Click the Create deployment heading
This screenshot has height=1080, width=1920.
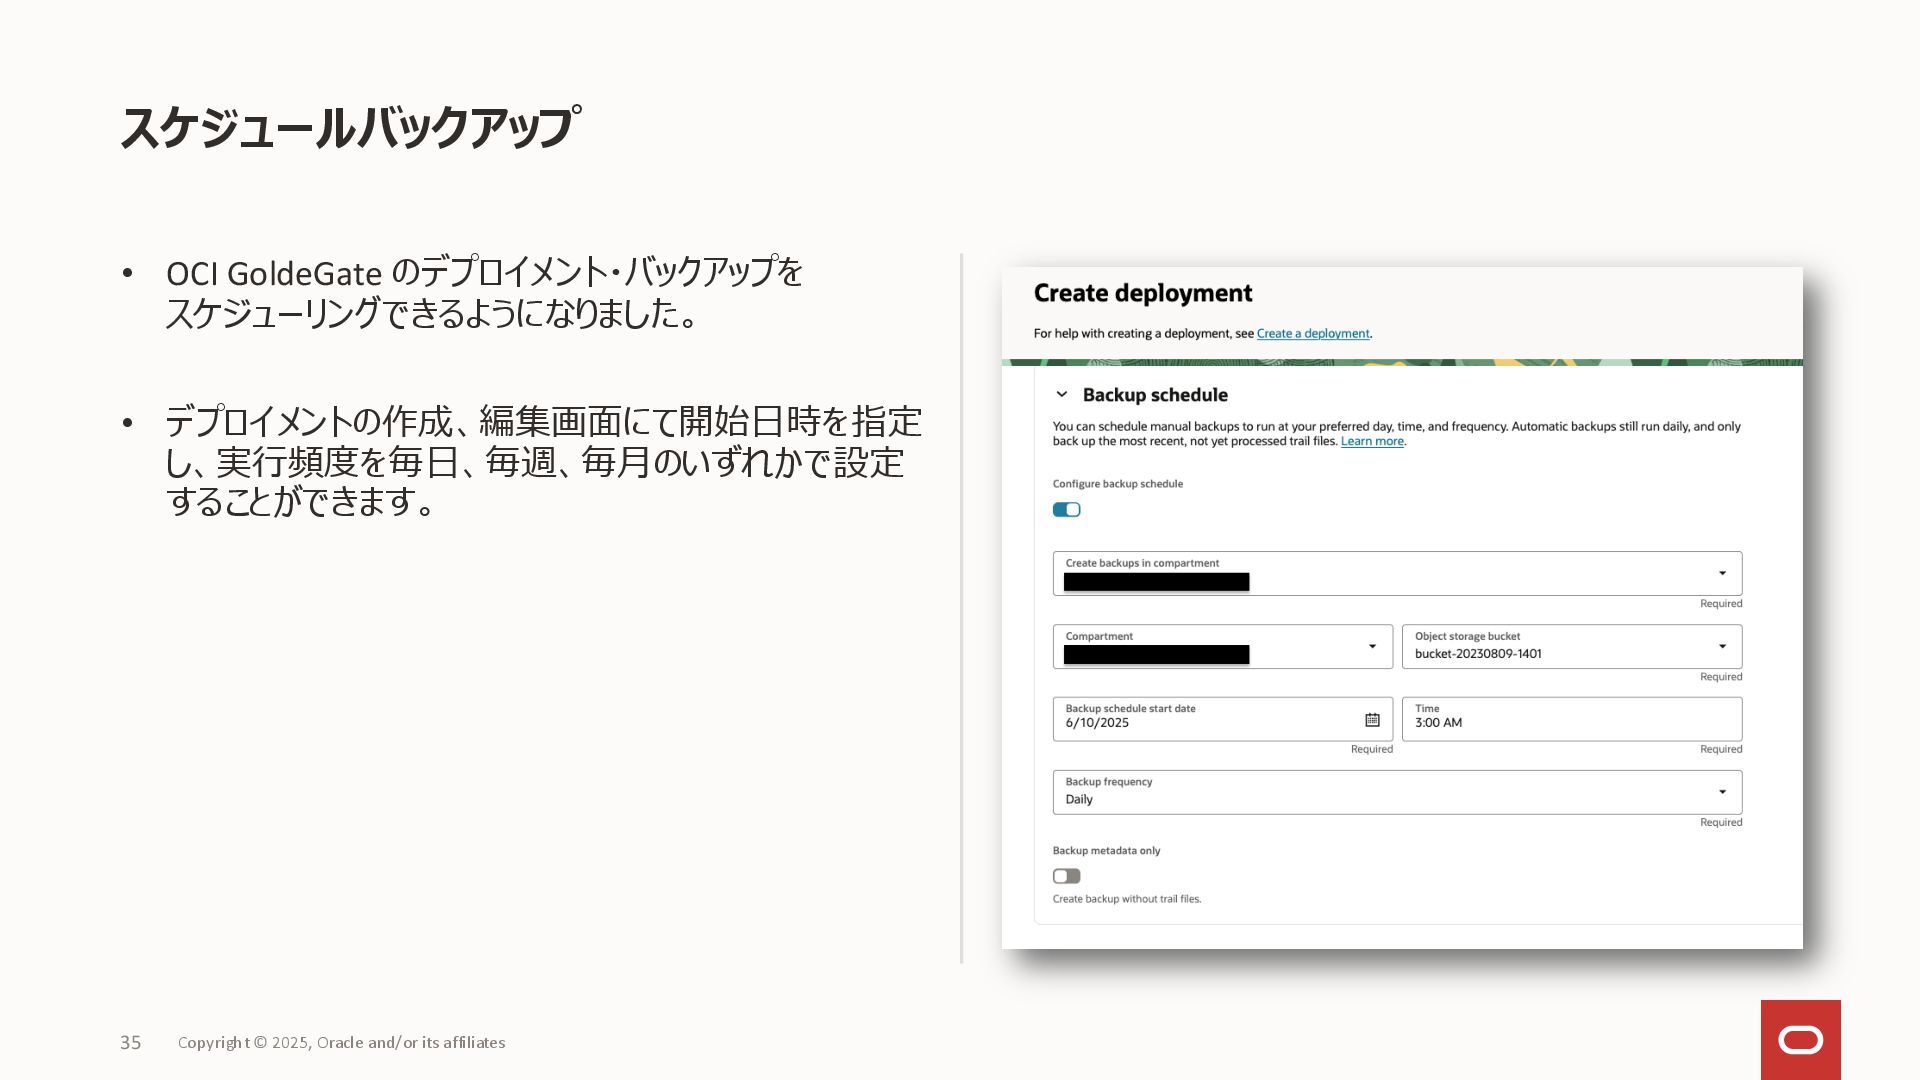(x=1142, y=294)
